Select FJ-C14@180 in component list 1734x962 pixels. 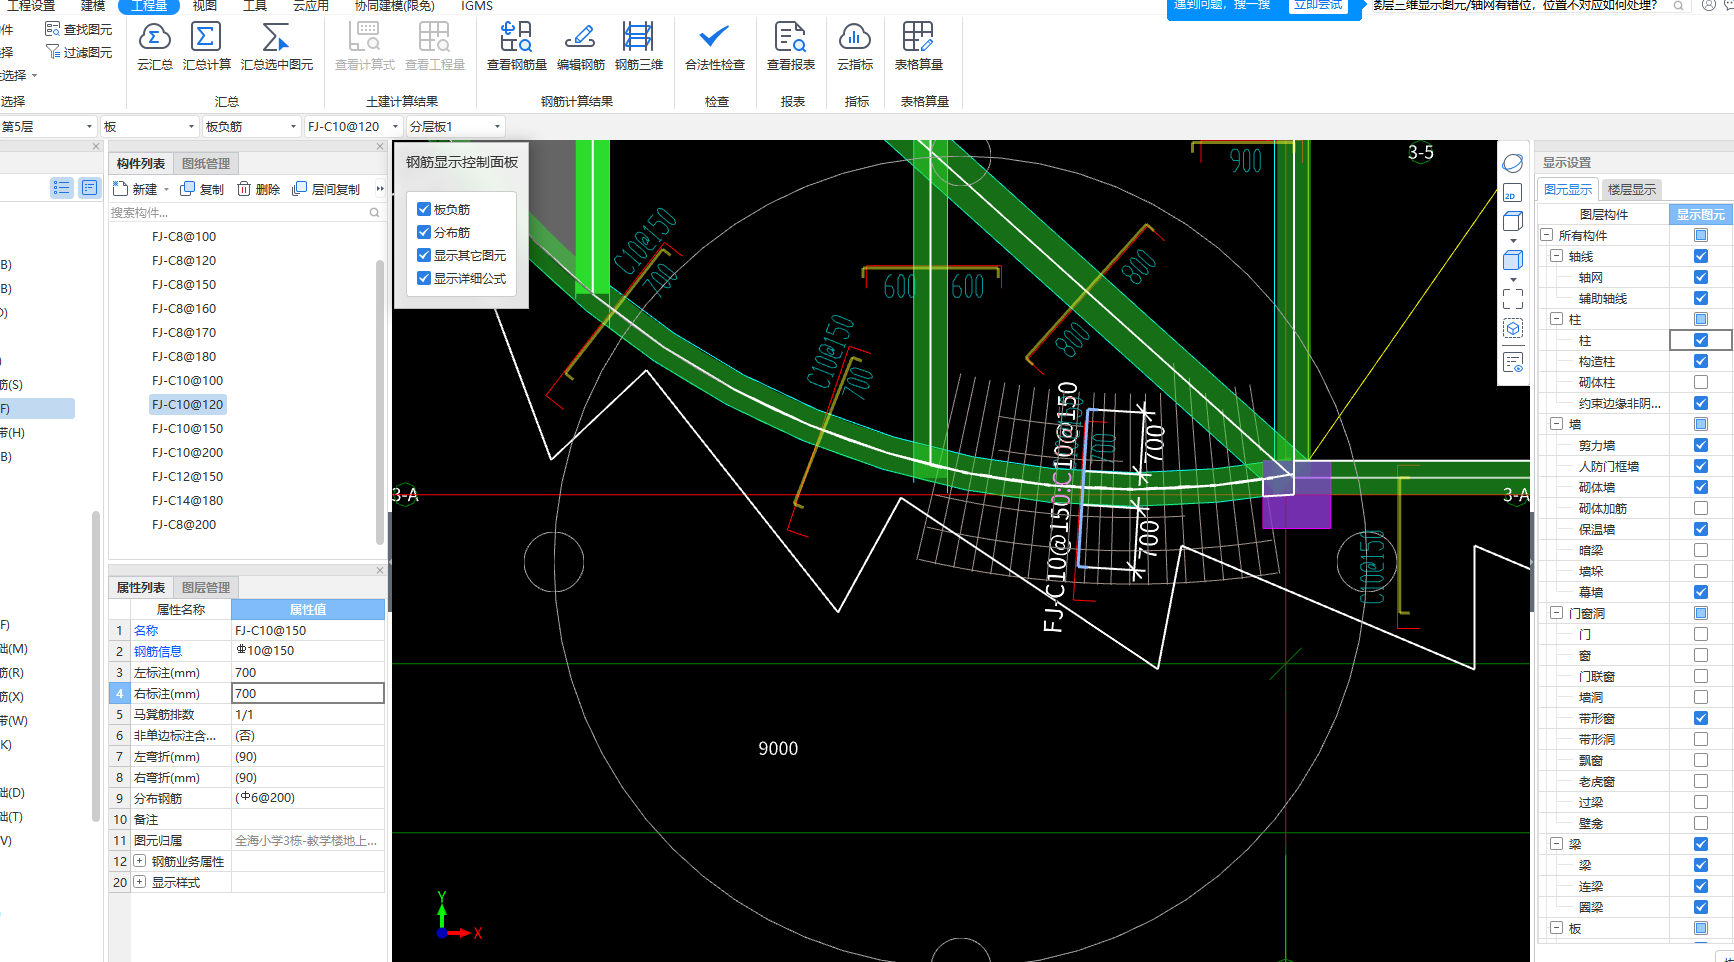(188, 500)
